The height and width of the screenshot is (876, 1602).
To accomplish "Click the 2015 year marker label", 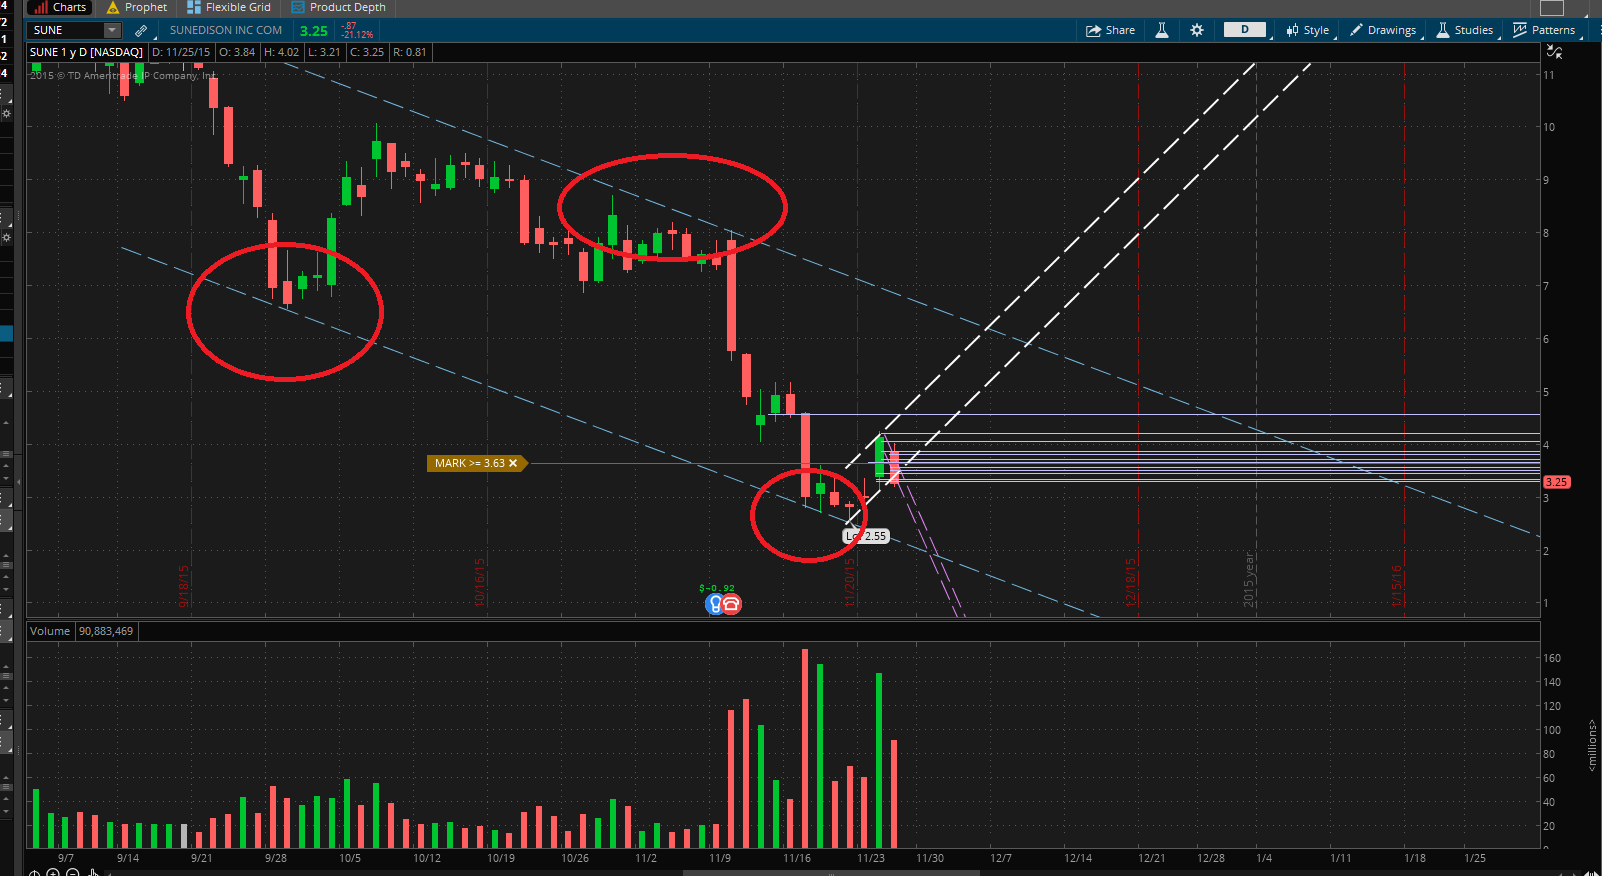I will [x=1249, y=579].
